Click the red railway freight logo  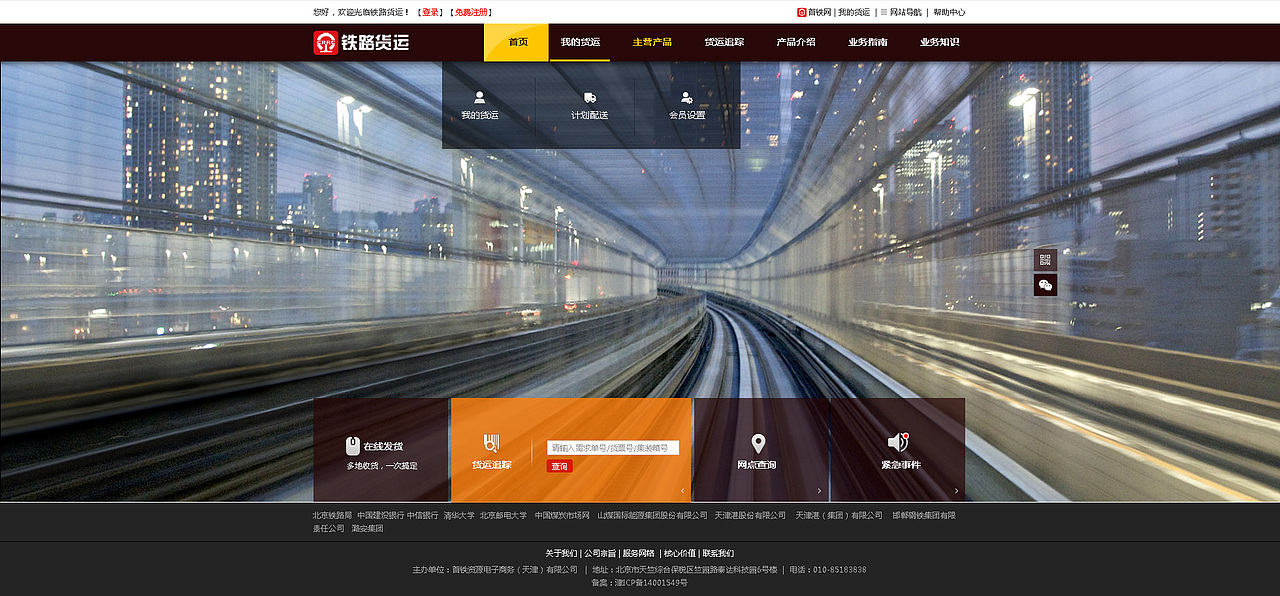326,43
